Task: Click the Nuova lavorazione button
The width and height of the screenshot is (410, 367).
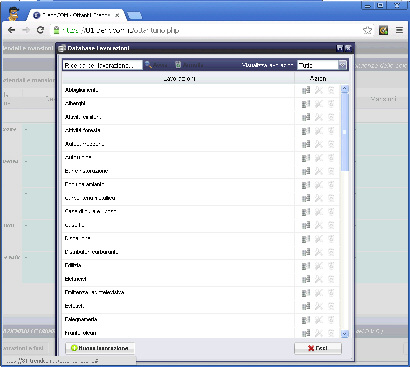Action: point(100,348)
